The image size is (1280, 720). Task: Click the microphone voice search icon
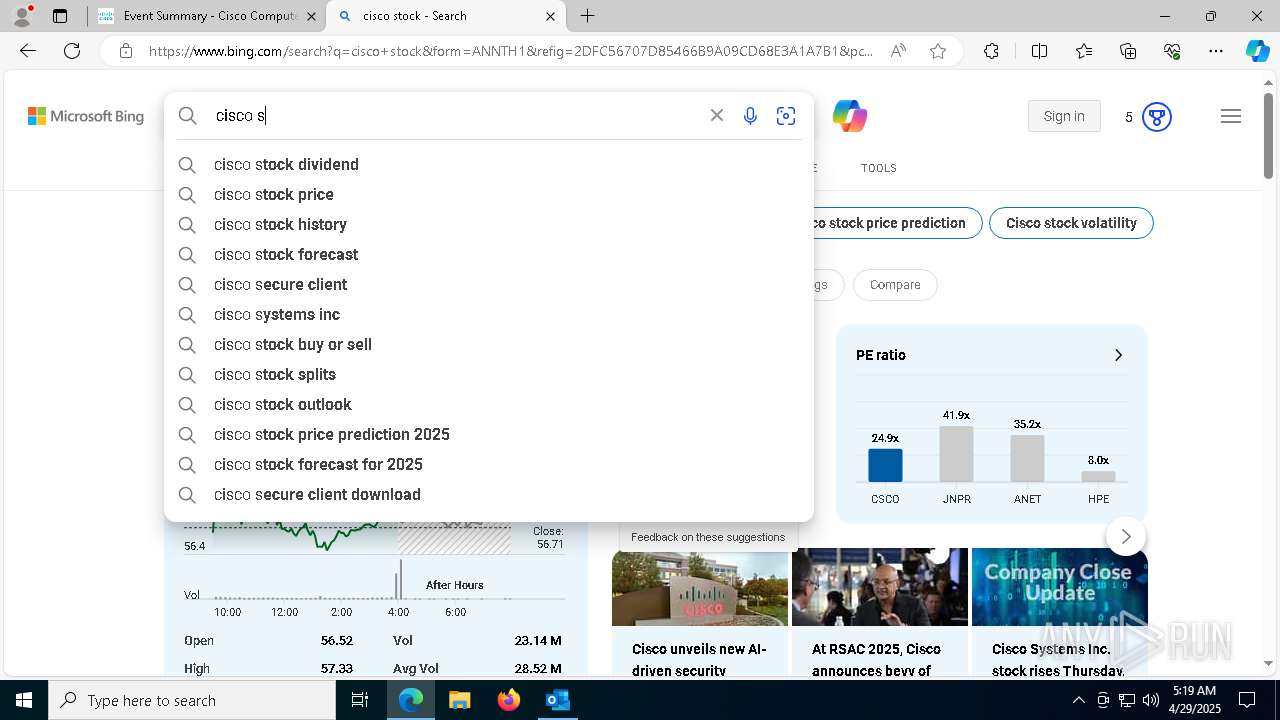750,116
